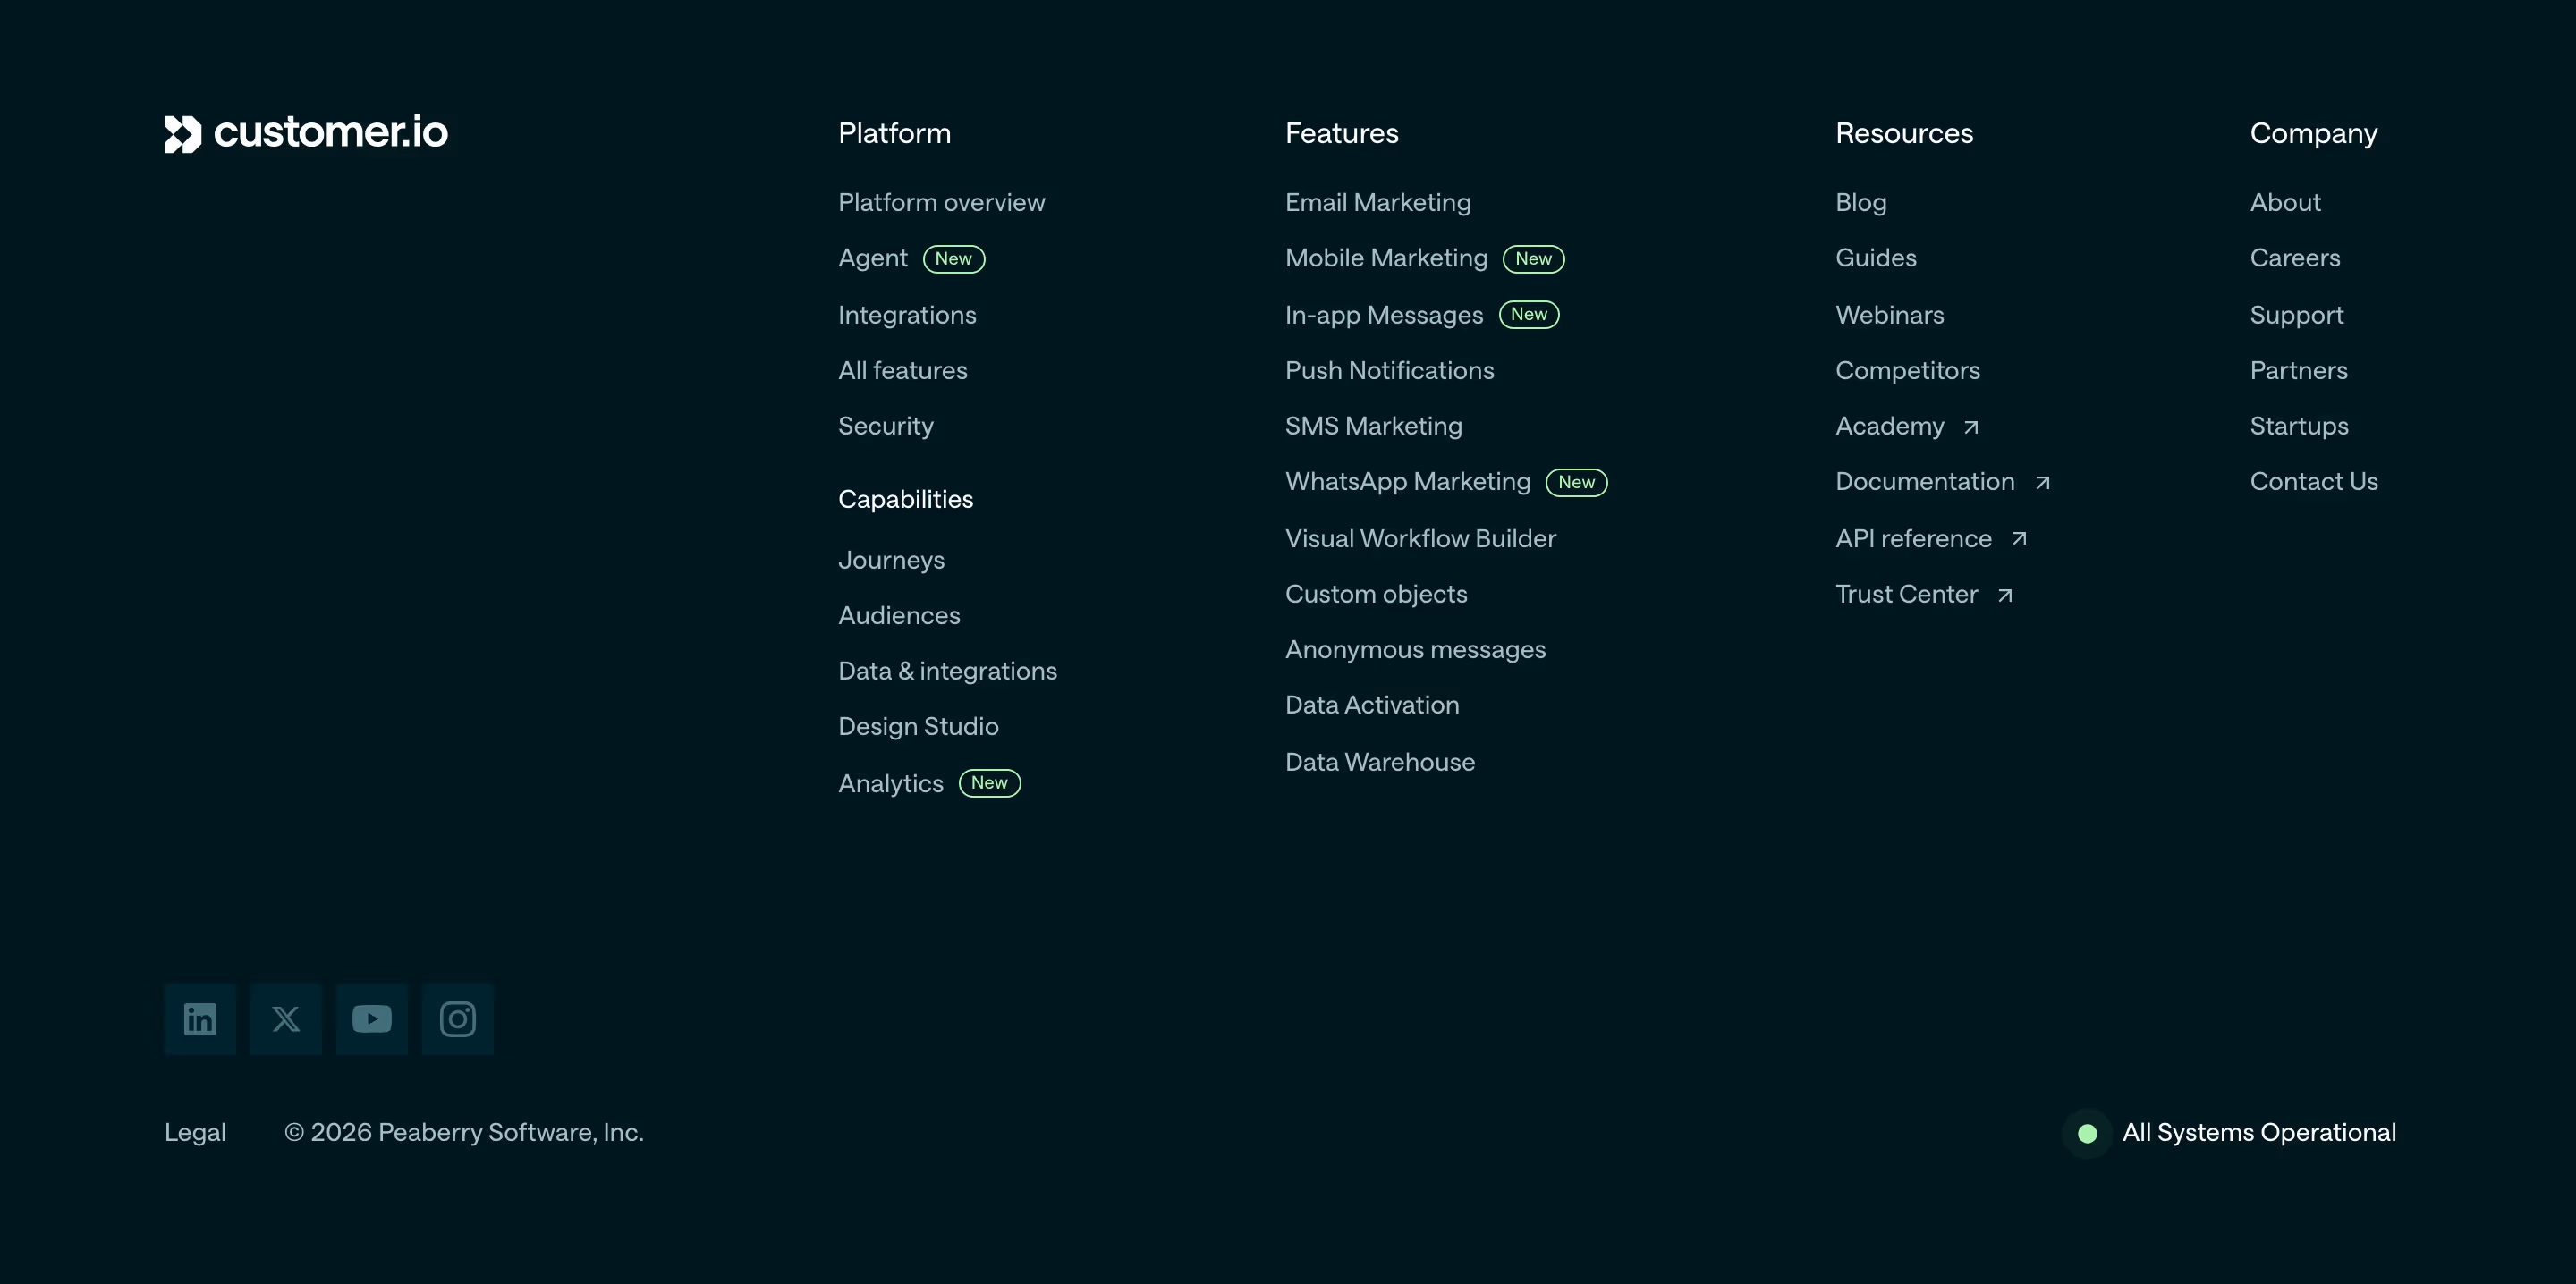The height and width of the screenshot is (1284, 2576).
Task: Click the external arrow beside Documentation
Action: (2042, 483)
